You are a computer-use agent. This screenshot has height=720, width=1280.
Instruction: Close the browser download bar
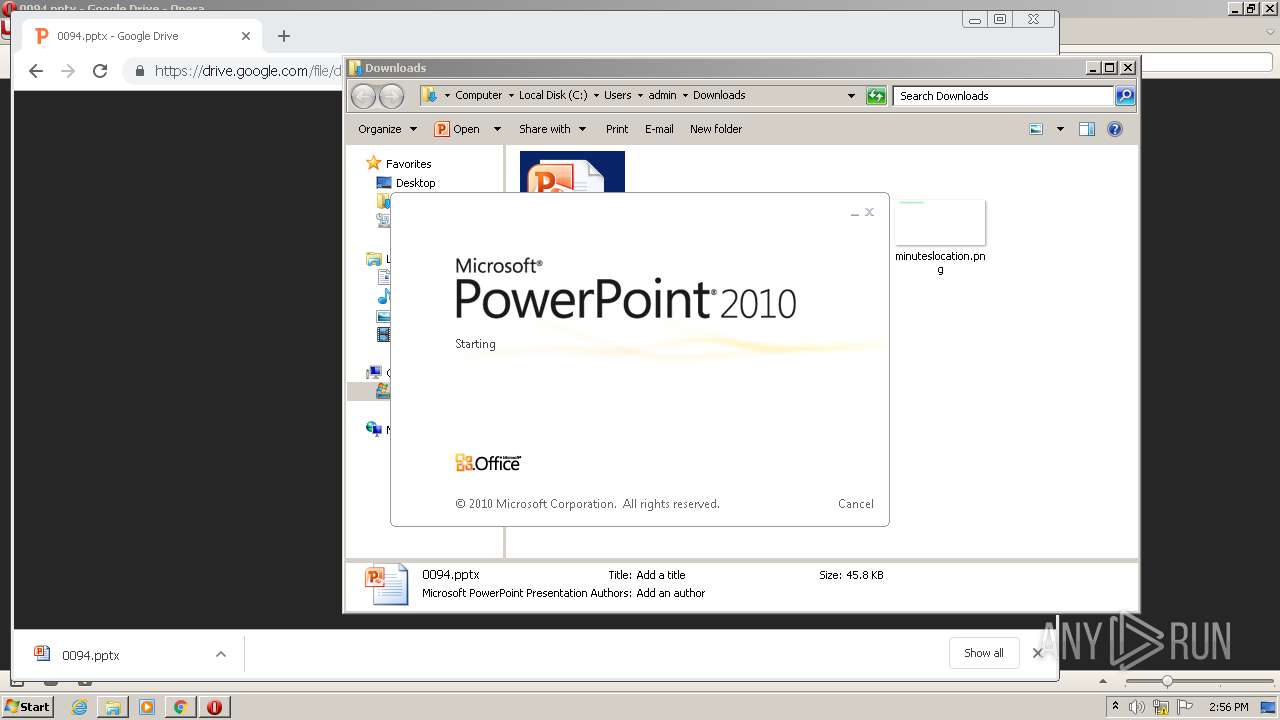click(x=1038, y=653)
